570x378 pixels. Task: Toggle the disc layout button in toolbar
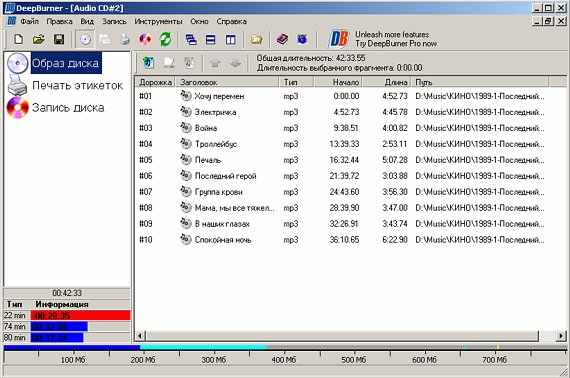85,39
